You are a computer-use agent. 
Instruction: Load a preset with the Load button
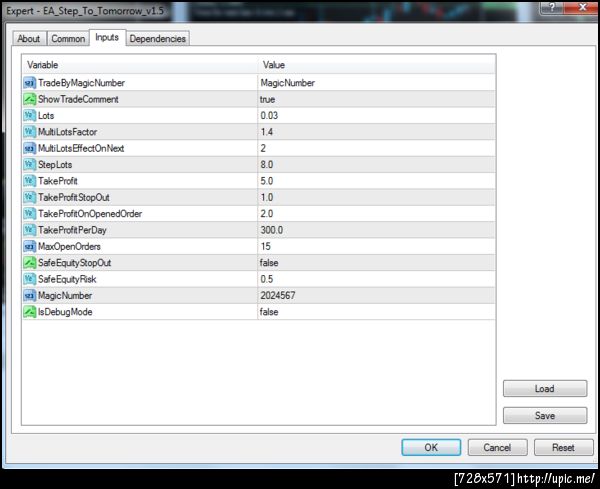545,389
